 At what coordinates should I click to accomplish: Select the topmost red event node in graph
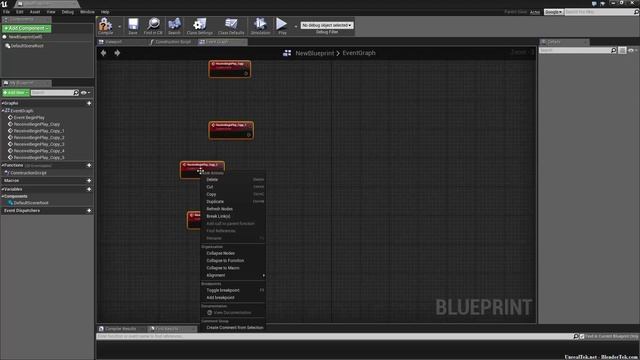point(230,69)
